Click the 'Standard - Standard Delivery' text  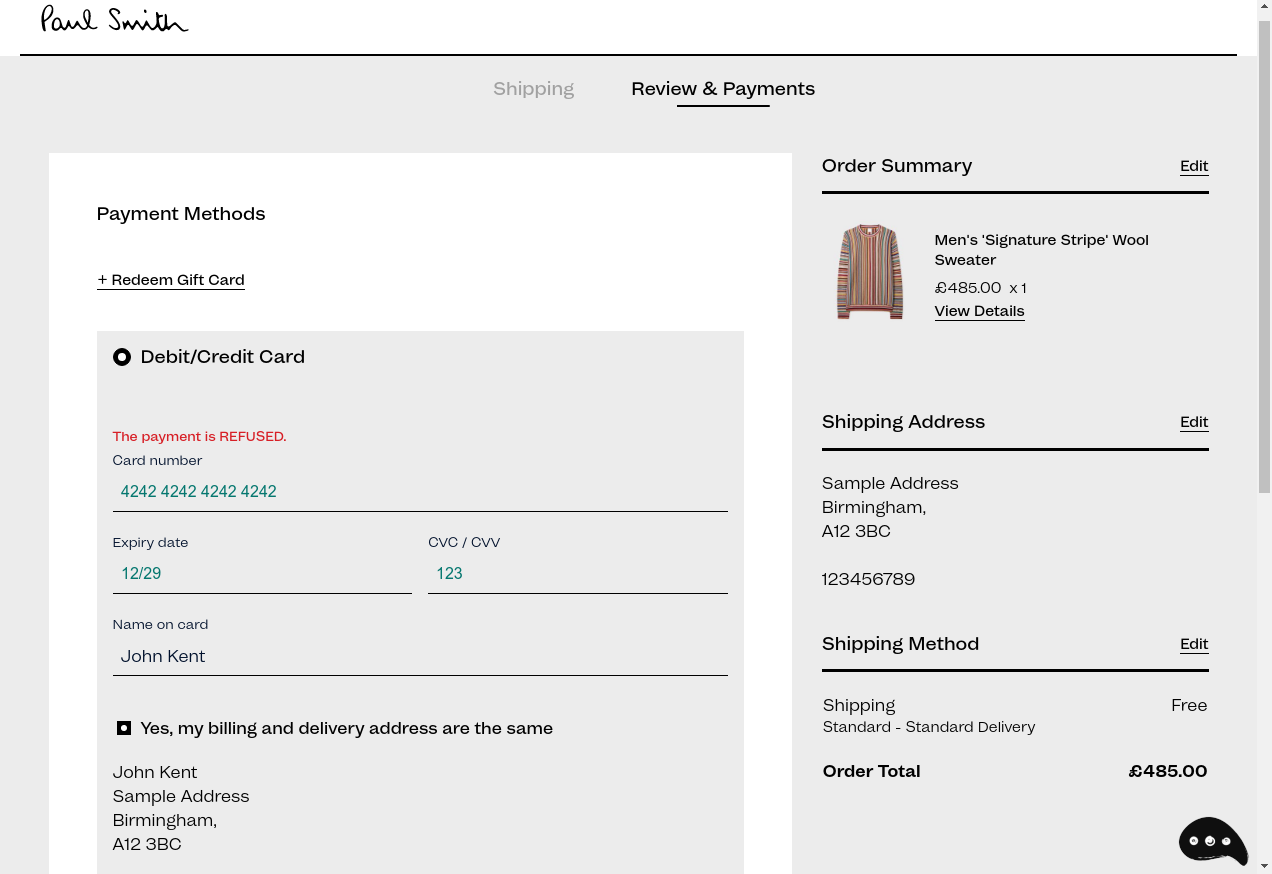tap(929, 727)
